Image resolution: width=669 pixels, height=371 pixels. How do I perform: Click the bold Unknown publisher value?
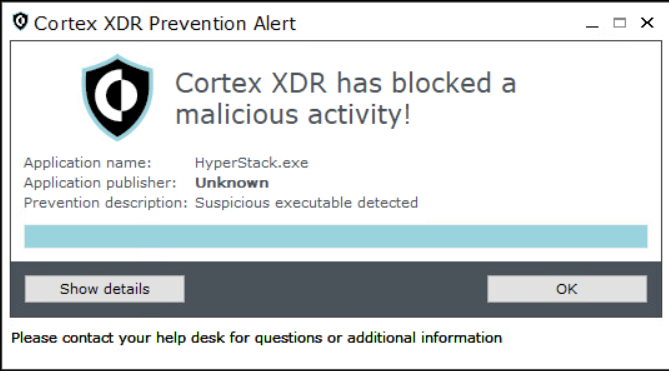[232, 183]
